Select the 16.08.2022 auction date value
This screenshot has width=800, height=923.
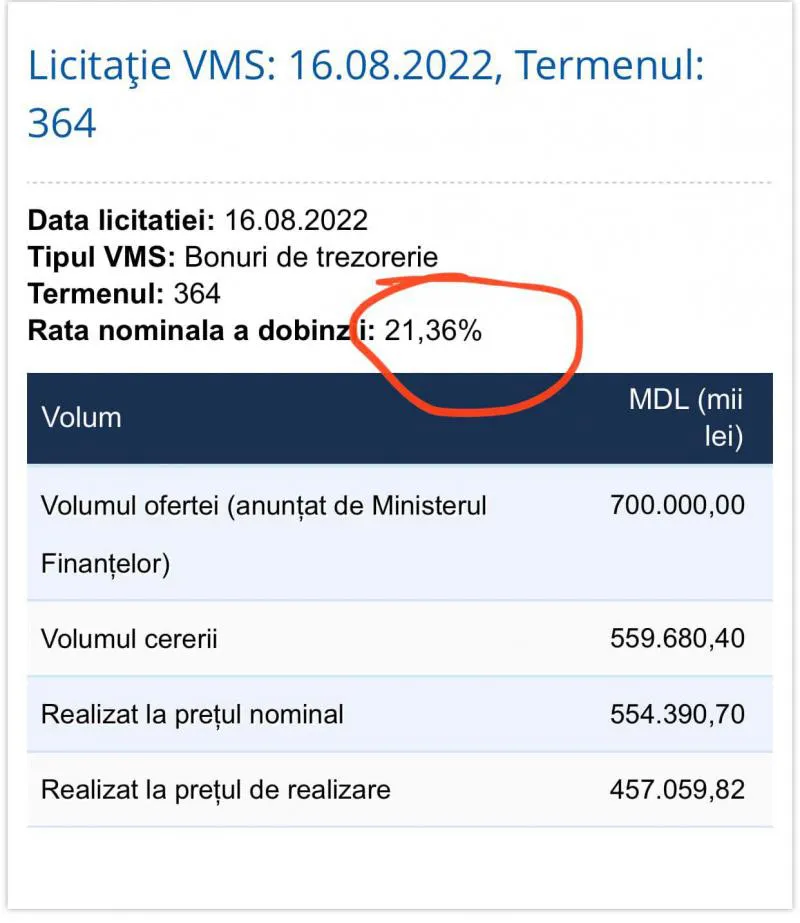pyautogui.click(x=296, y=221)
